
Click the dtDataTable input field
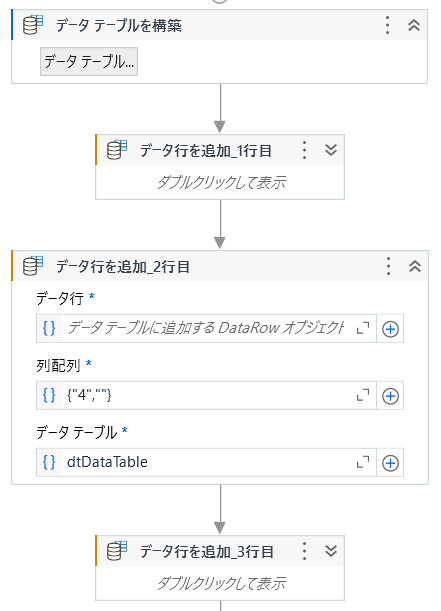(206, 463)
